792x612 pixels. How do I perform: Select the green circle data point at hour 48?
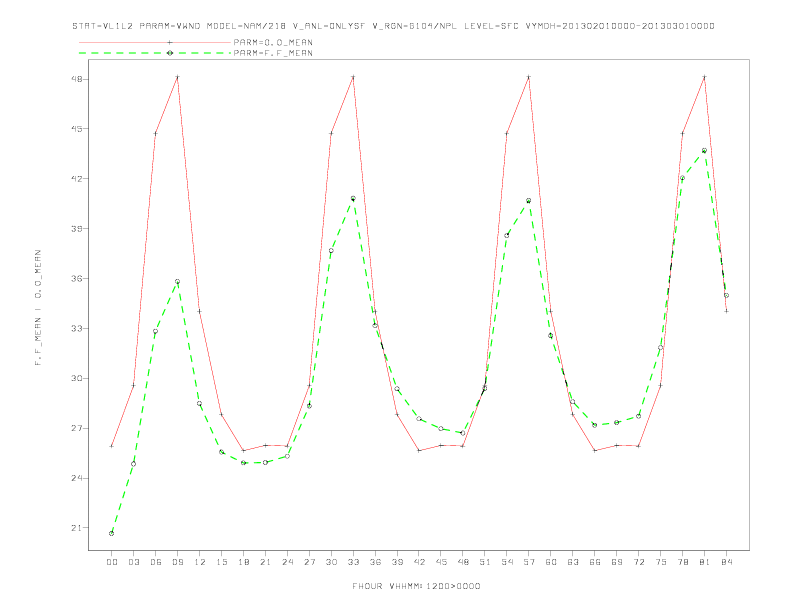pyautogui.click(x=463, y=433)
